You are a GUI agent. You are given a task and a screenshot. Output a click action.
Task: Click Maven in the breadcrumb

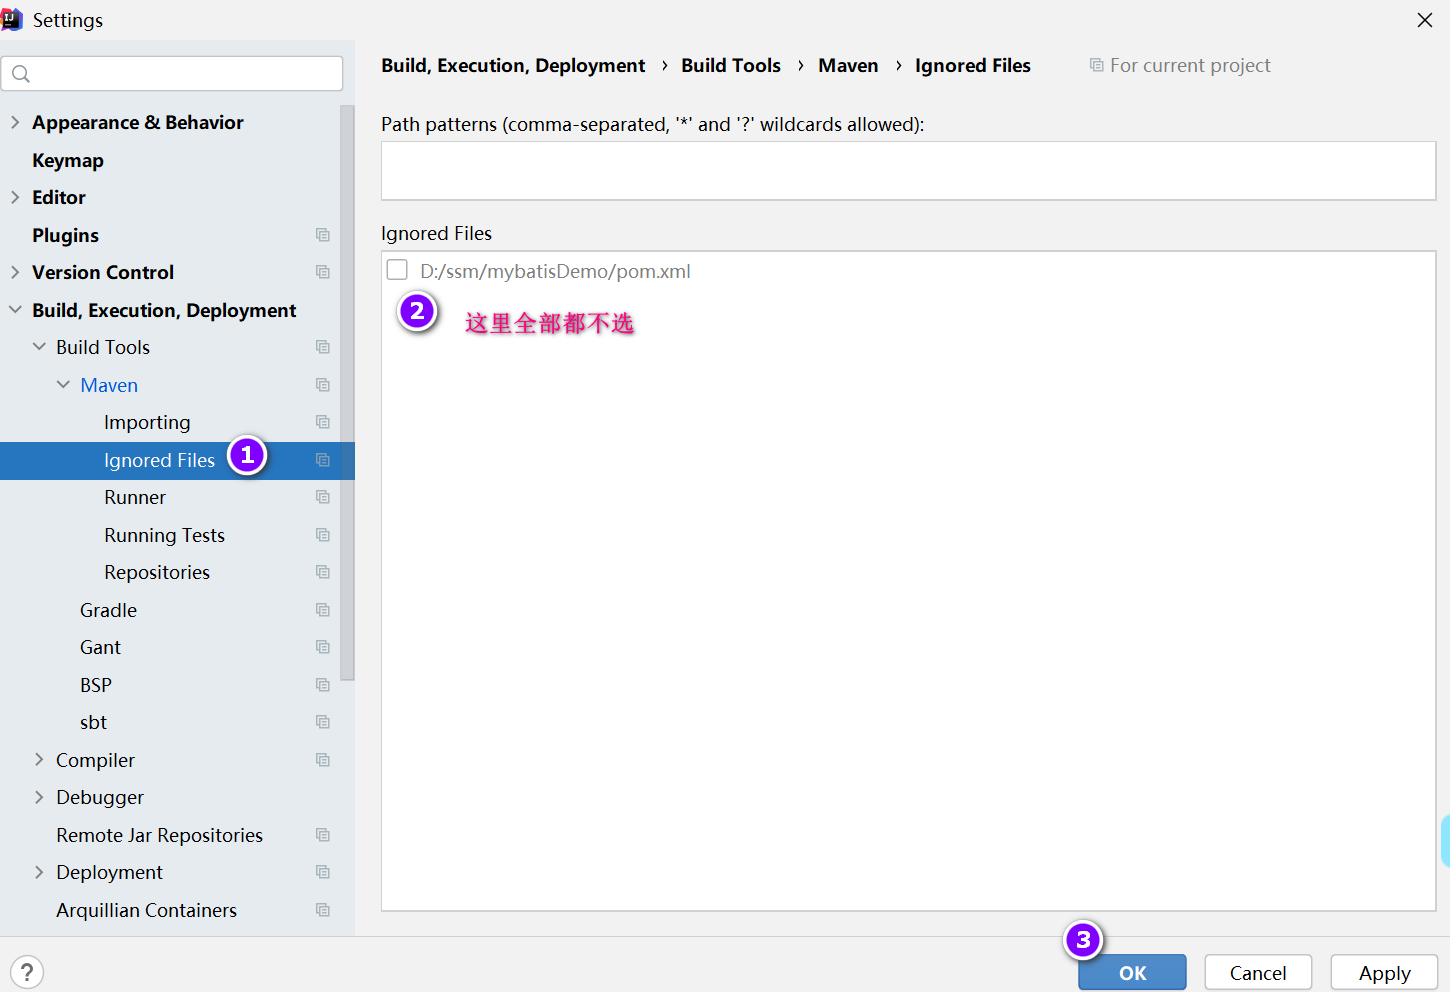pyautogui.click(x=848, y=65)
